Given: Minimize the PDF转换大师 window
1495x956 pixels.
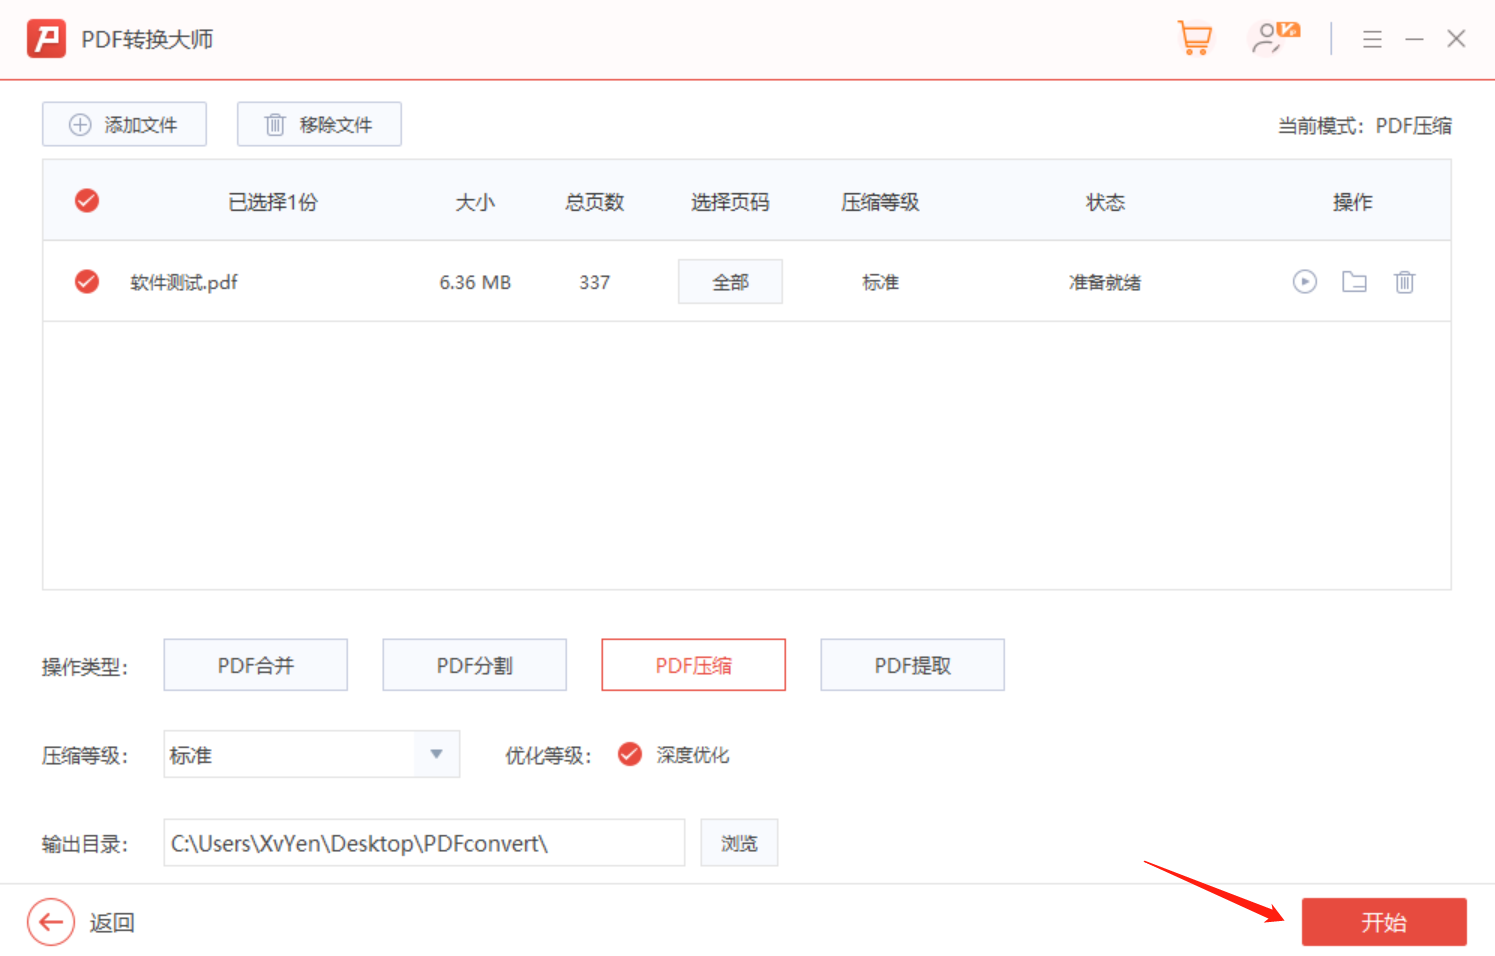Looking at the screenshot, I should click(x=1414, y=39).
